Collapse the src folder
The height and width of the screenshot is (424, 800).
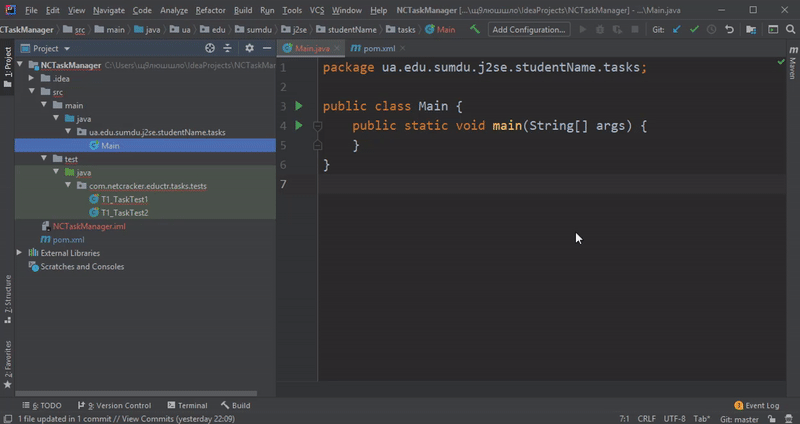point(32,91)
